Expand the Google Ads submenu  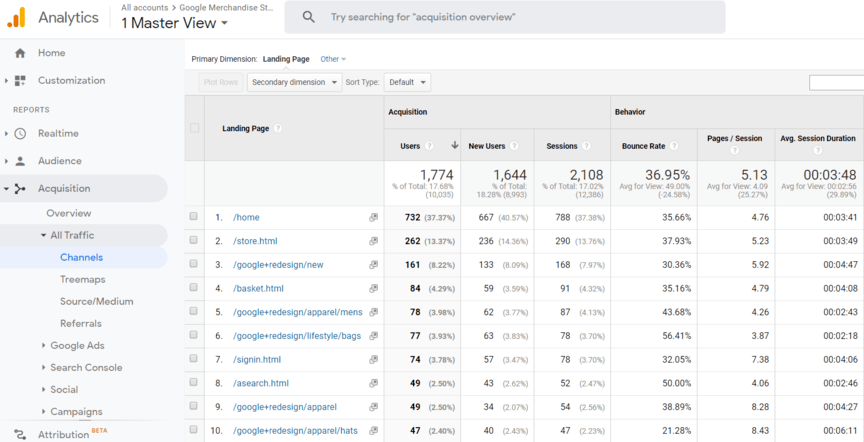(77, 346)
